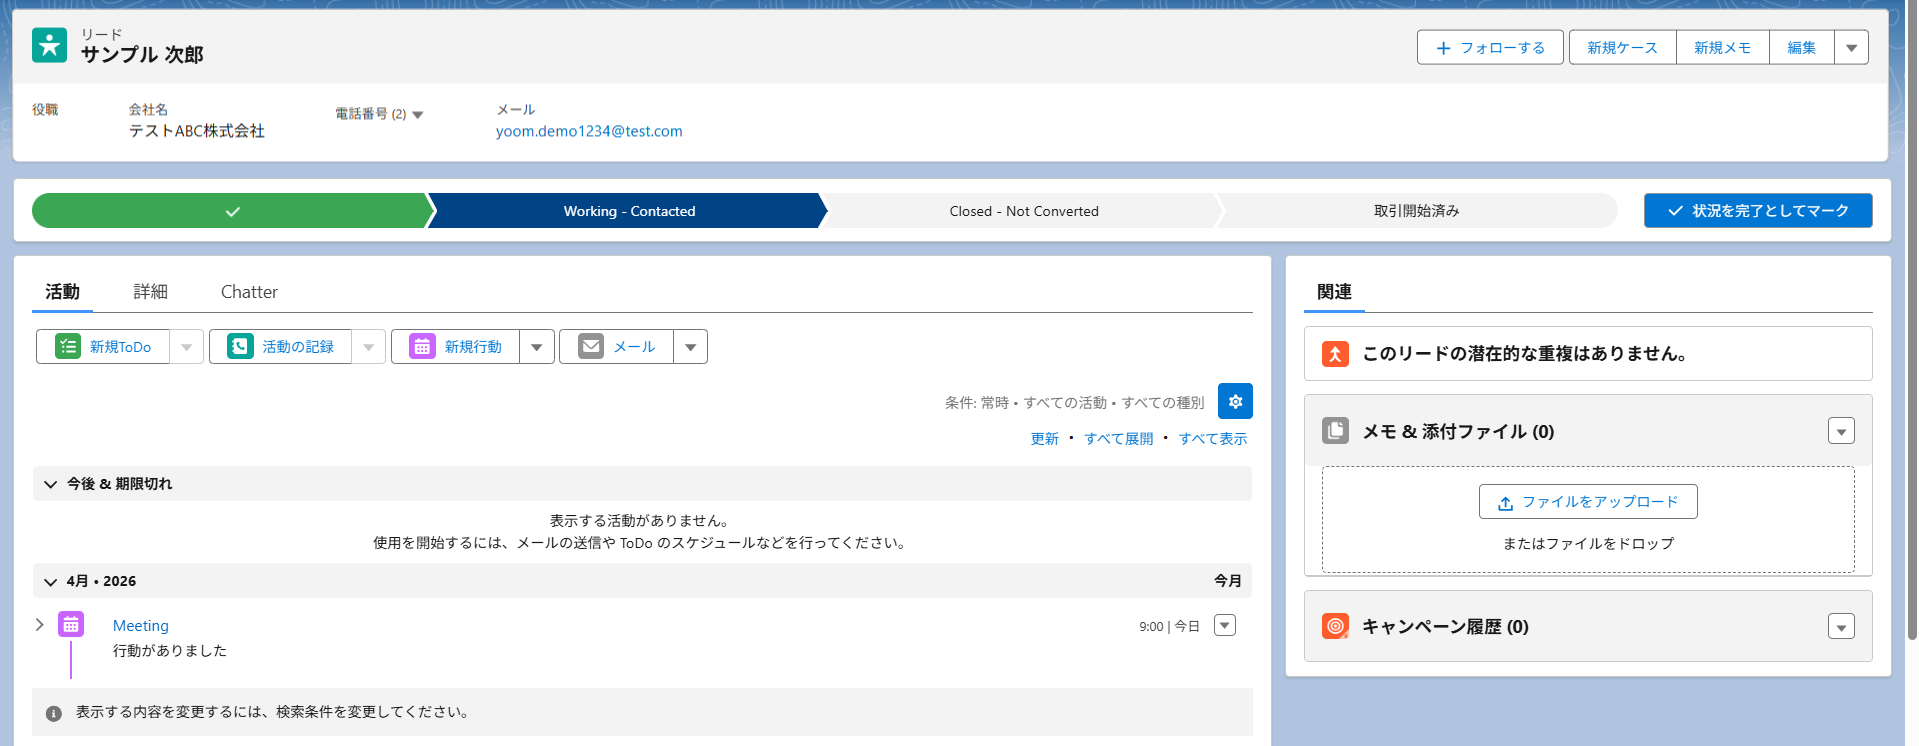The width and height of the screenshot is (1919, 746).
Task: Click 状況を完了としてマーク button
Action: 1758,211
